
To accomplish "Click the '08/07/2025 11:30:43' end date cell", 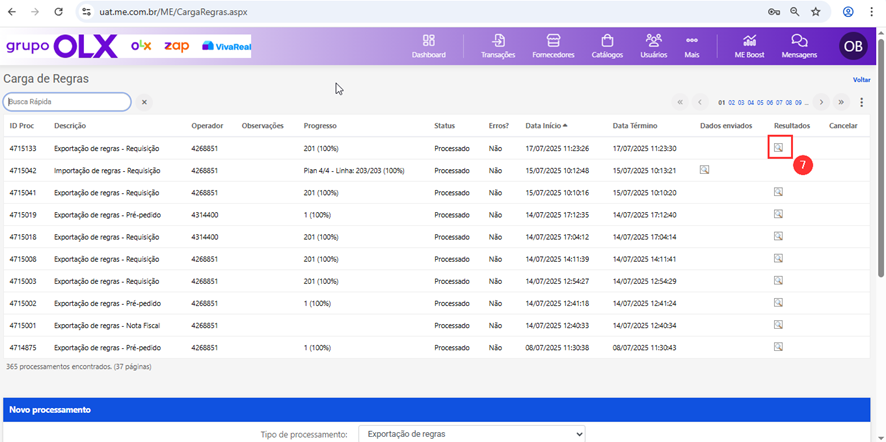I will coord(645,347).
